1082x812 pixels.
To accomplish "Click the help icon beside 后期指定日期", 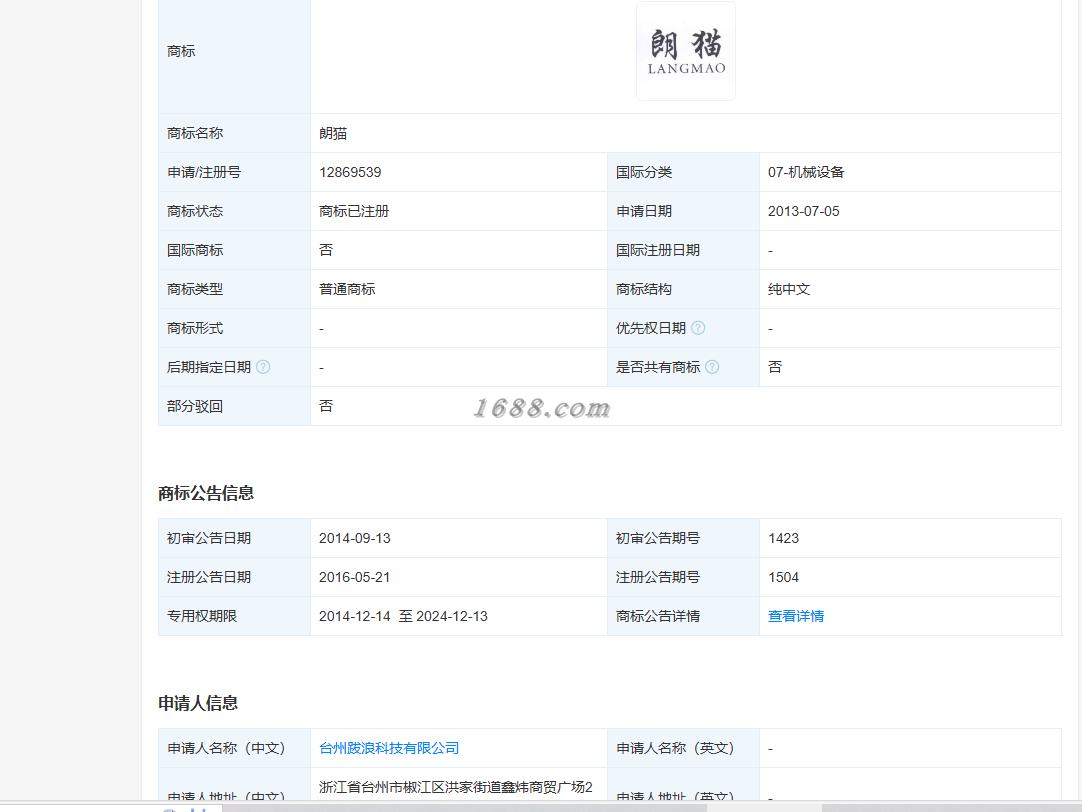I will click(263, 367).
